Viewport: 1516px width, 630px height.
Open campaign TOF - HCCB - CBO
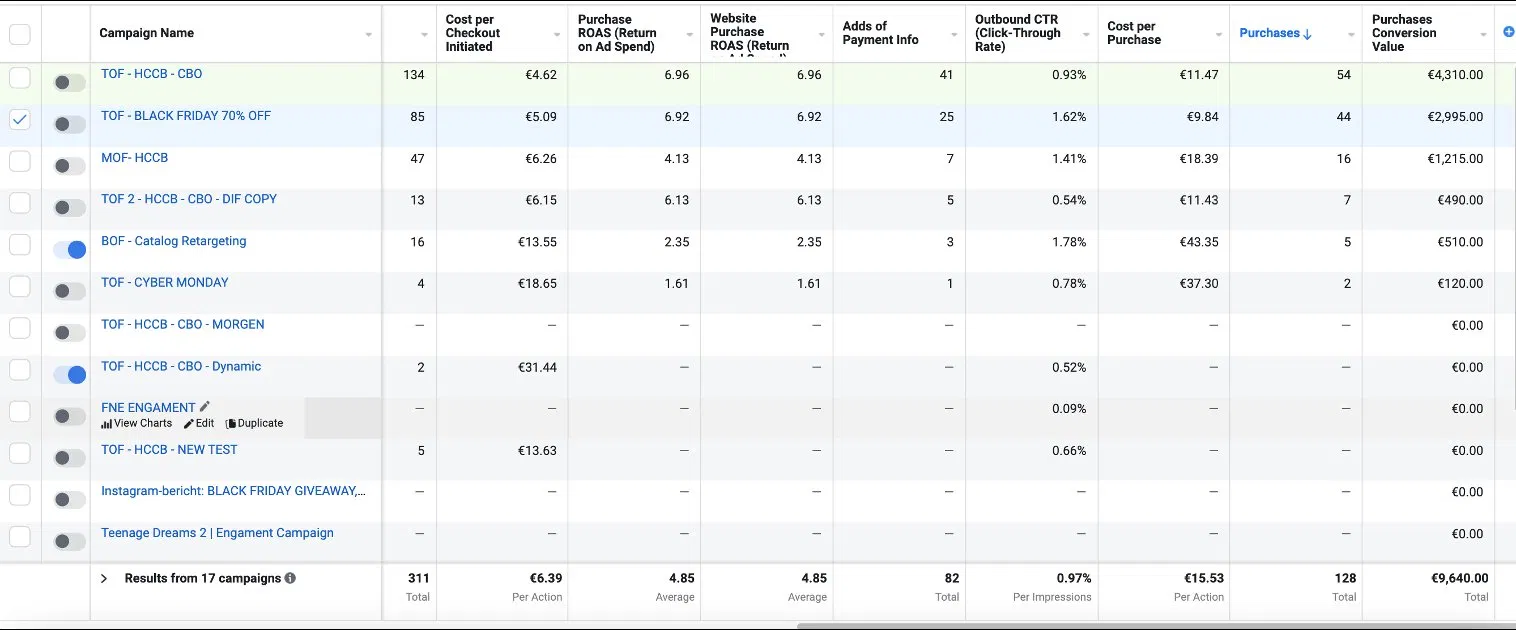click(151, 74)
